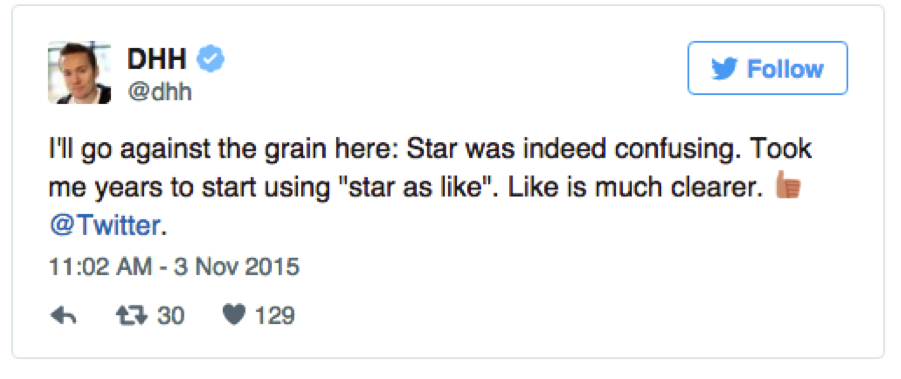Screen dimensions: 901x379
Task: Open the 11:02 AM timestamp permalink
Action: 101,266
